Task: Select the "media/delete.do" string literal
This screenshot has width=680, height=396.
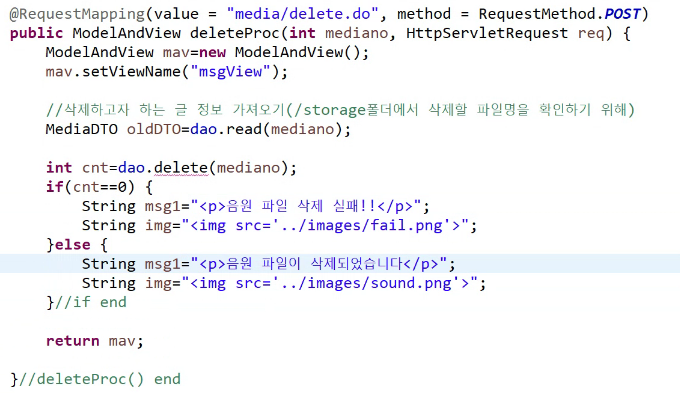Action: 302,14
